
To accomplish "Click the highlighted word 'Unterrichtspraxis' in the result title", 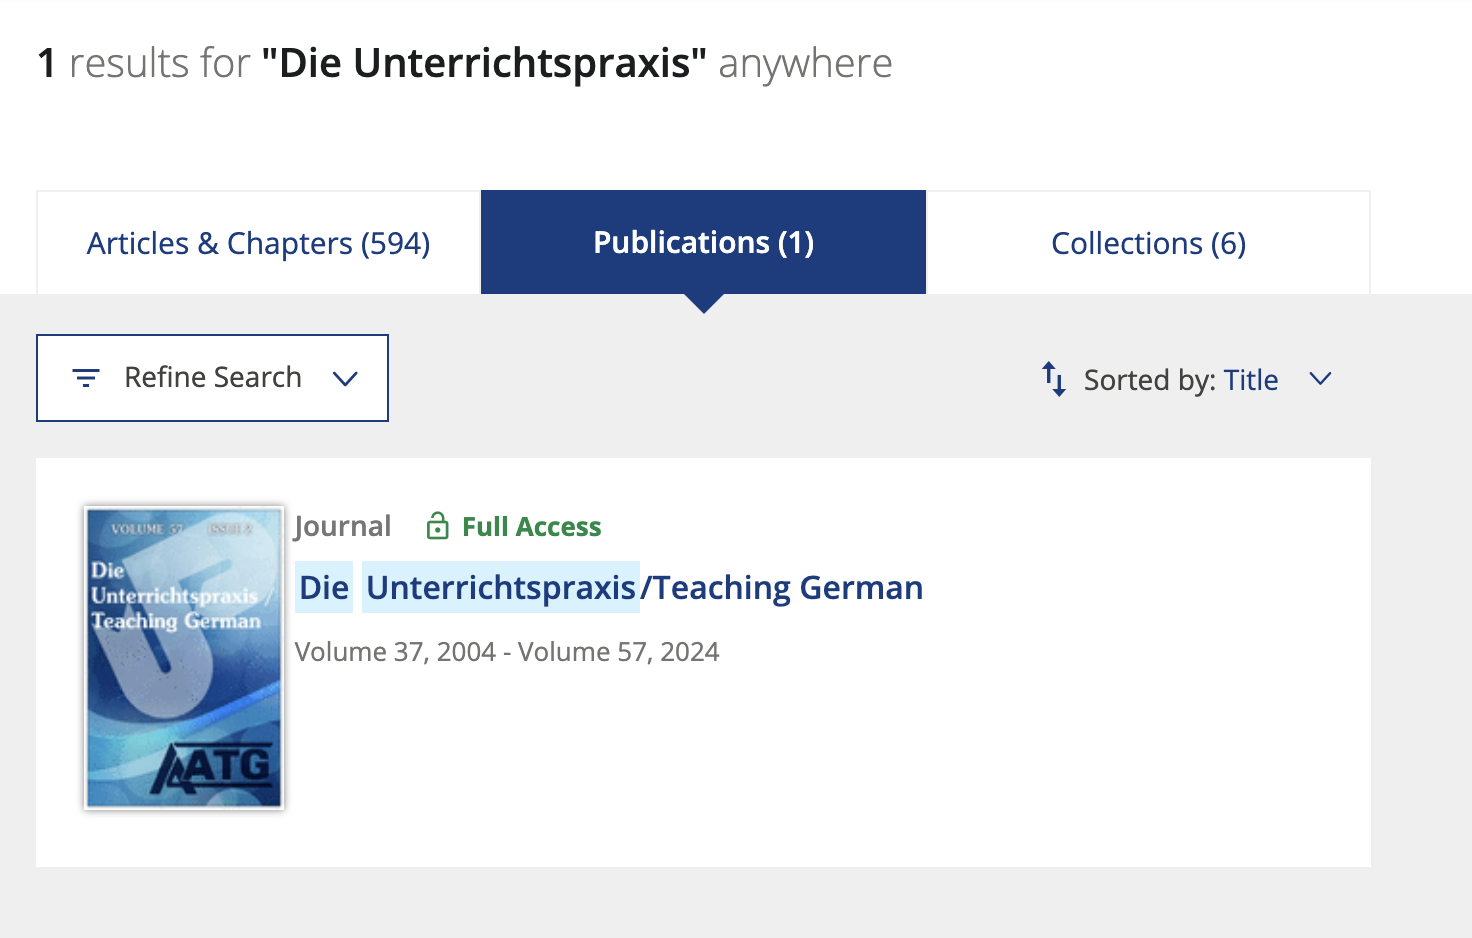I will [501, 587].
